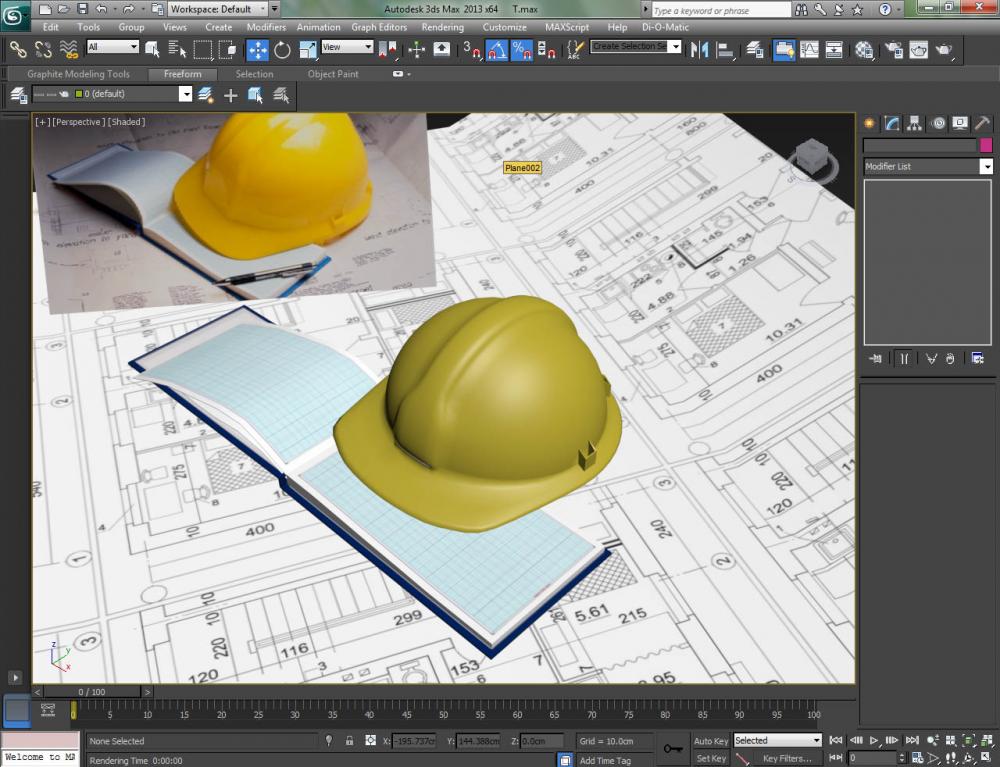This screenshot has width=1000, height=767.
Task: Expand the Modifier List dropdown
Action: [985, 166]
